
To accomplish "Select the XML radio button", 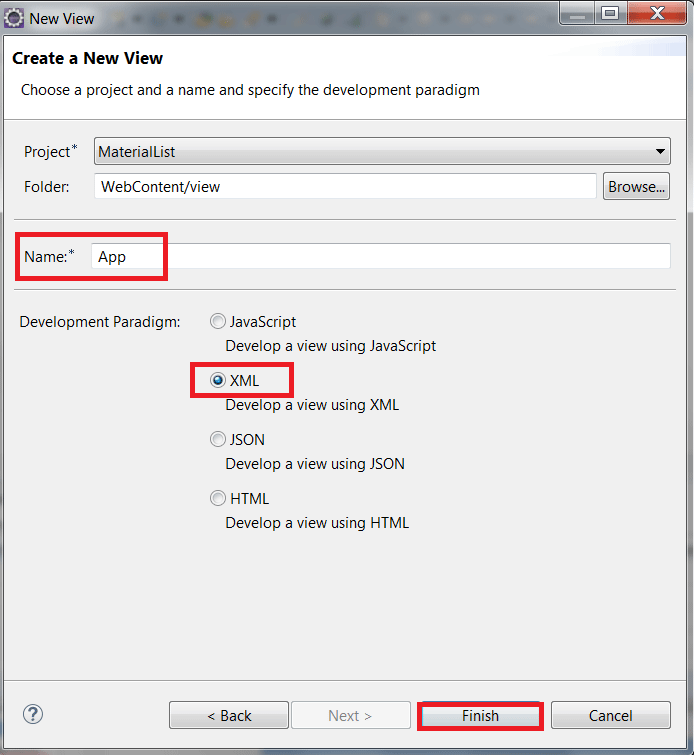I will 218,380.
